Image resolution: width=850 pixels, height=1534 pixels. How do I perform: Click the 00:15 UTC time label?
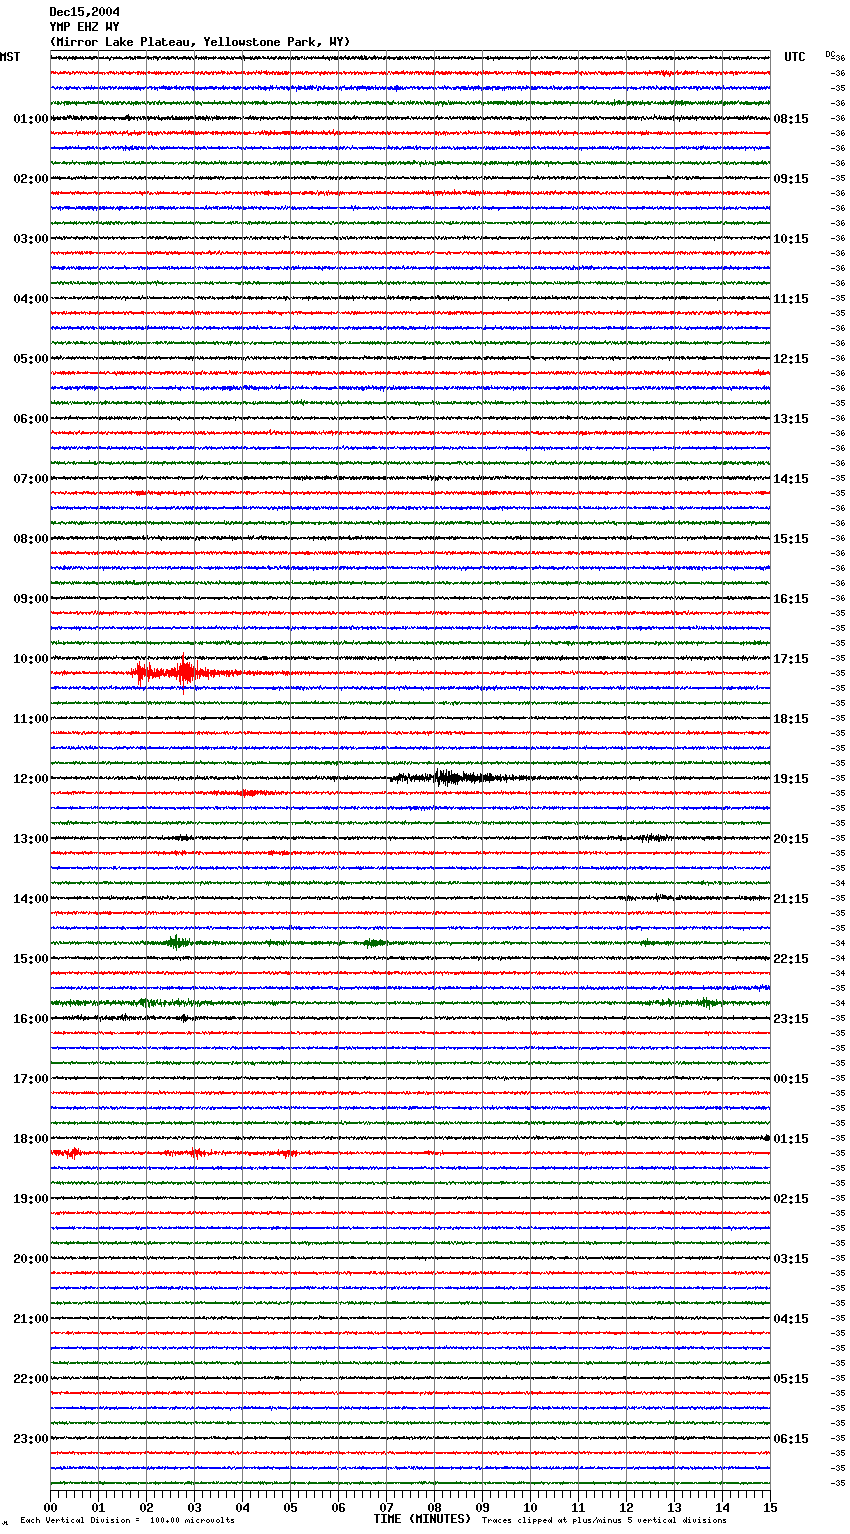pyautogui.click(x=791, y=1079)
